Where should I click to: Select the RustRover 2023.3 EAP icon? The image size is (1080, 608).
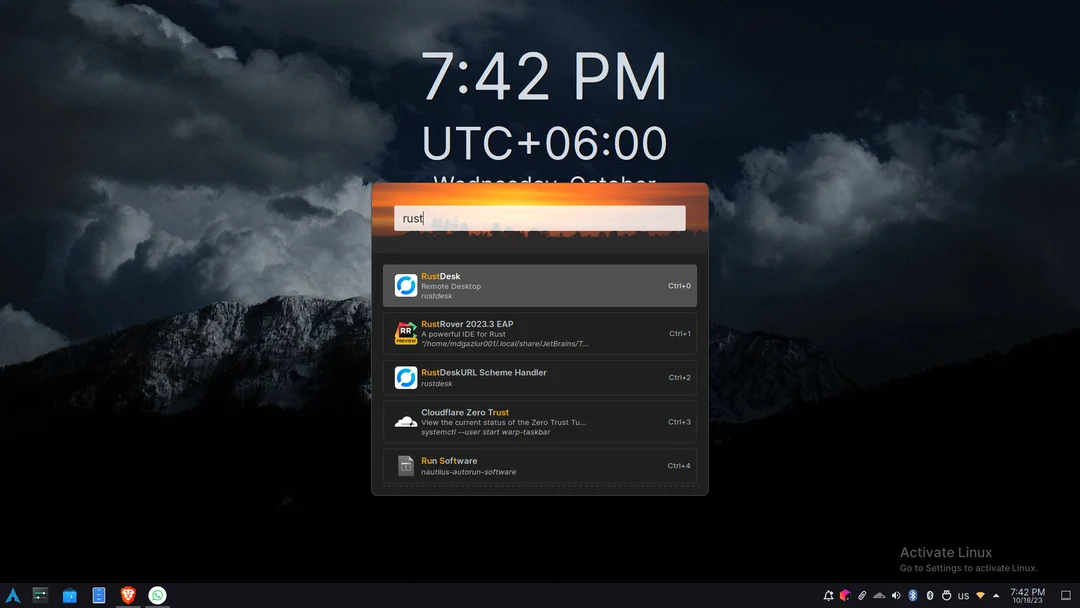(405, 332)
